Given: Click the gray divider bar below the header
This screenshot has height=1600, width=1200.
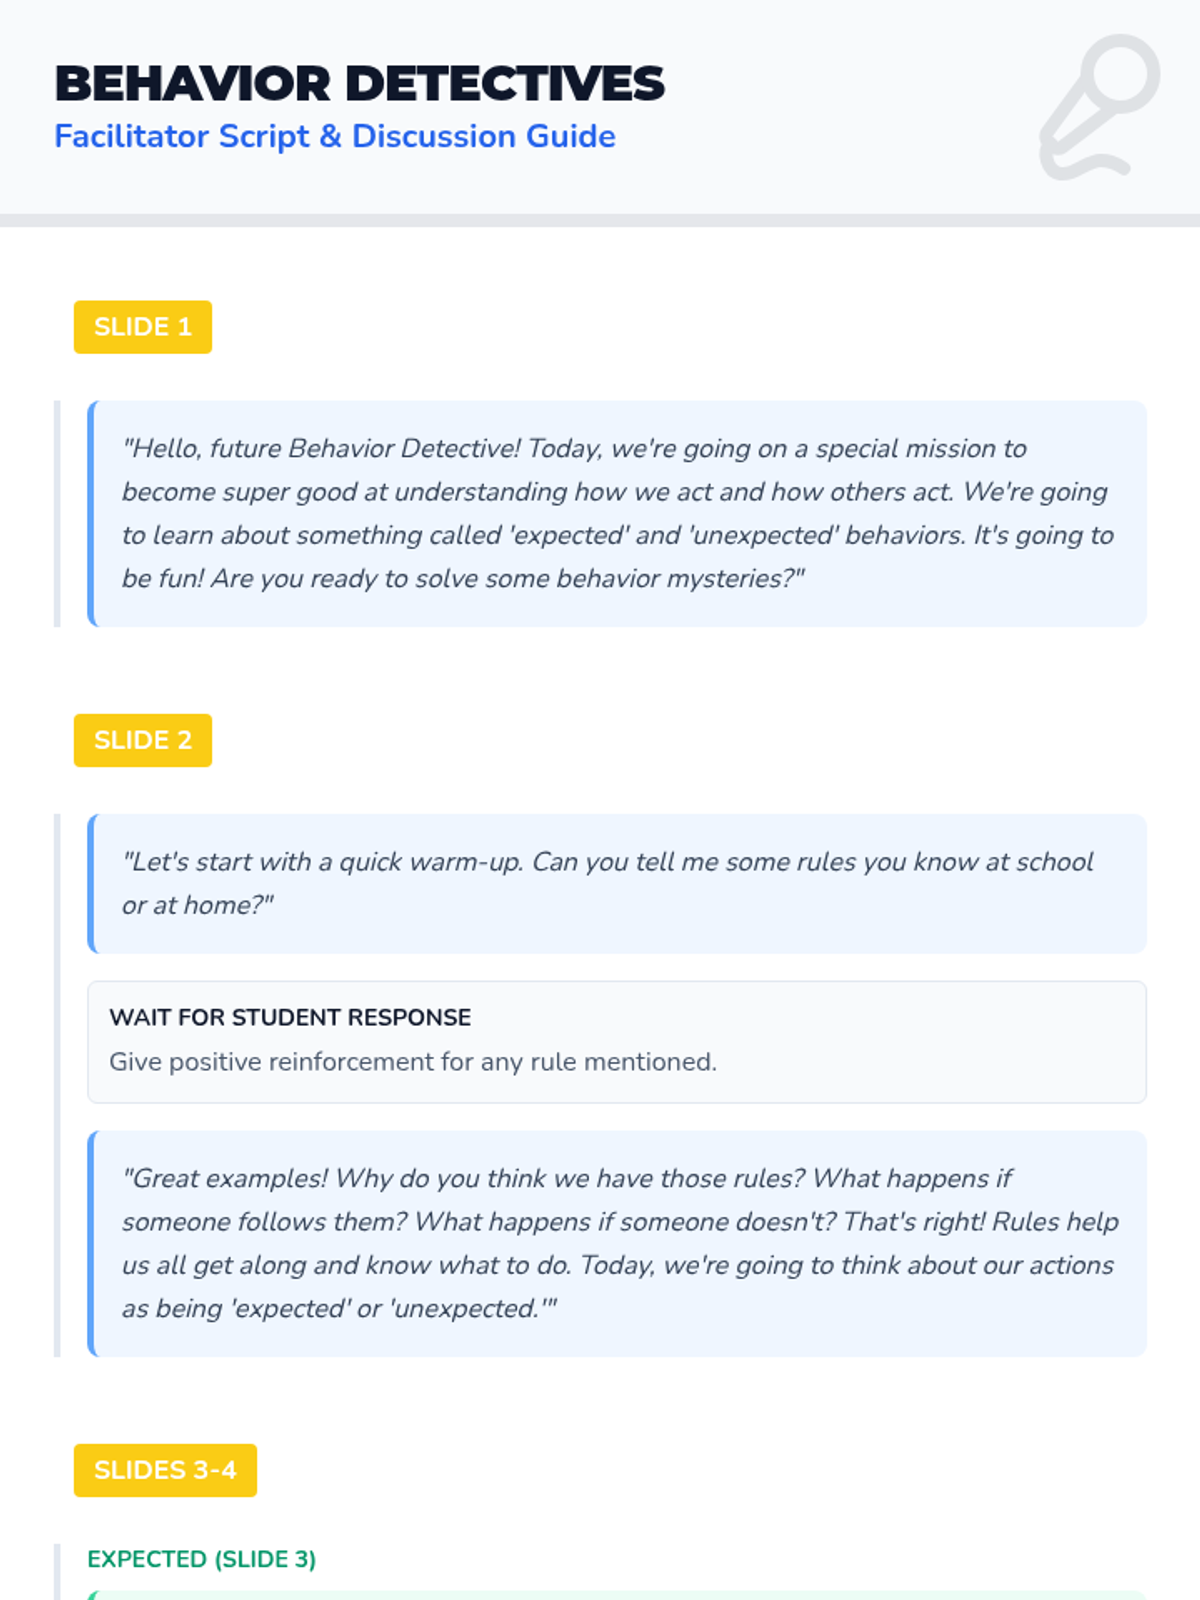Looking at the screenshot, I should (x=600, y=220).
